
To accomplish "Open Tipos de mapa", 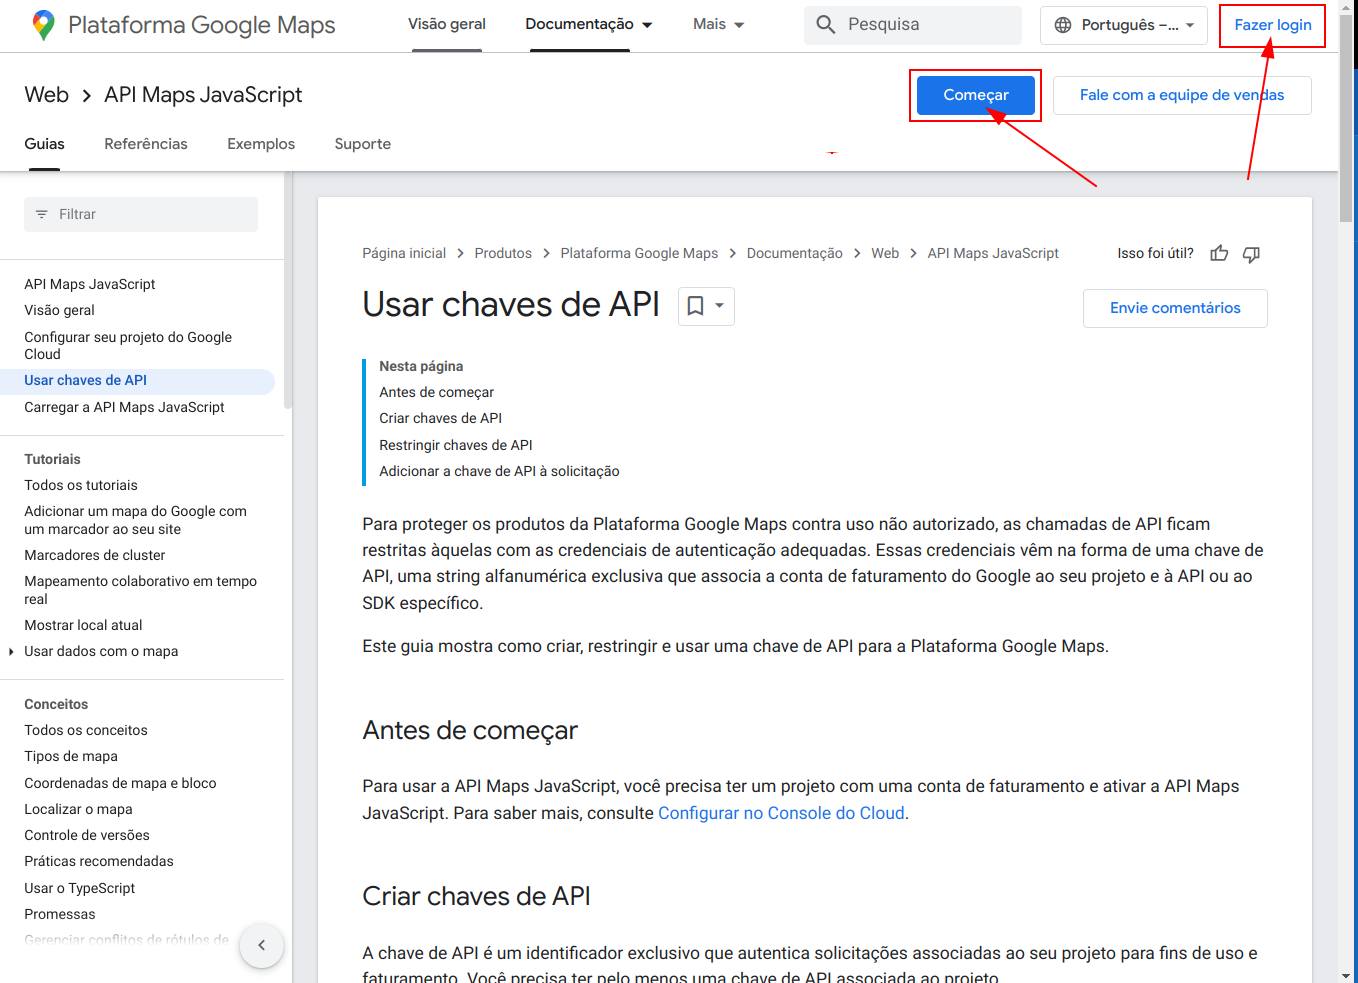I will coord(71,756).
